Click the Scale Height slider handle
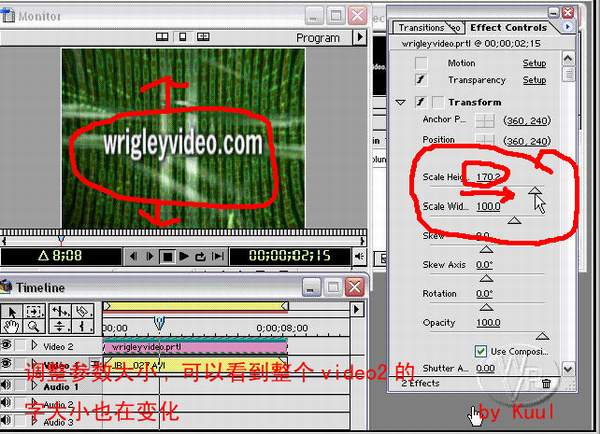The width and height of the screenshot is (600, 434). tap(535, 190)
